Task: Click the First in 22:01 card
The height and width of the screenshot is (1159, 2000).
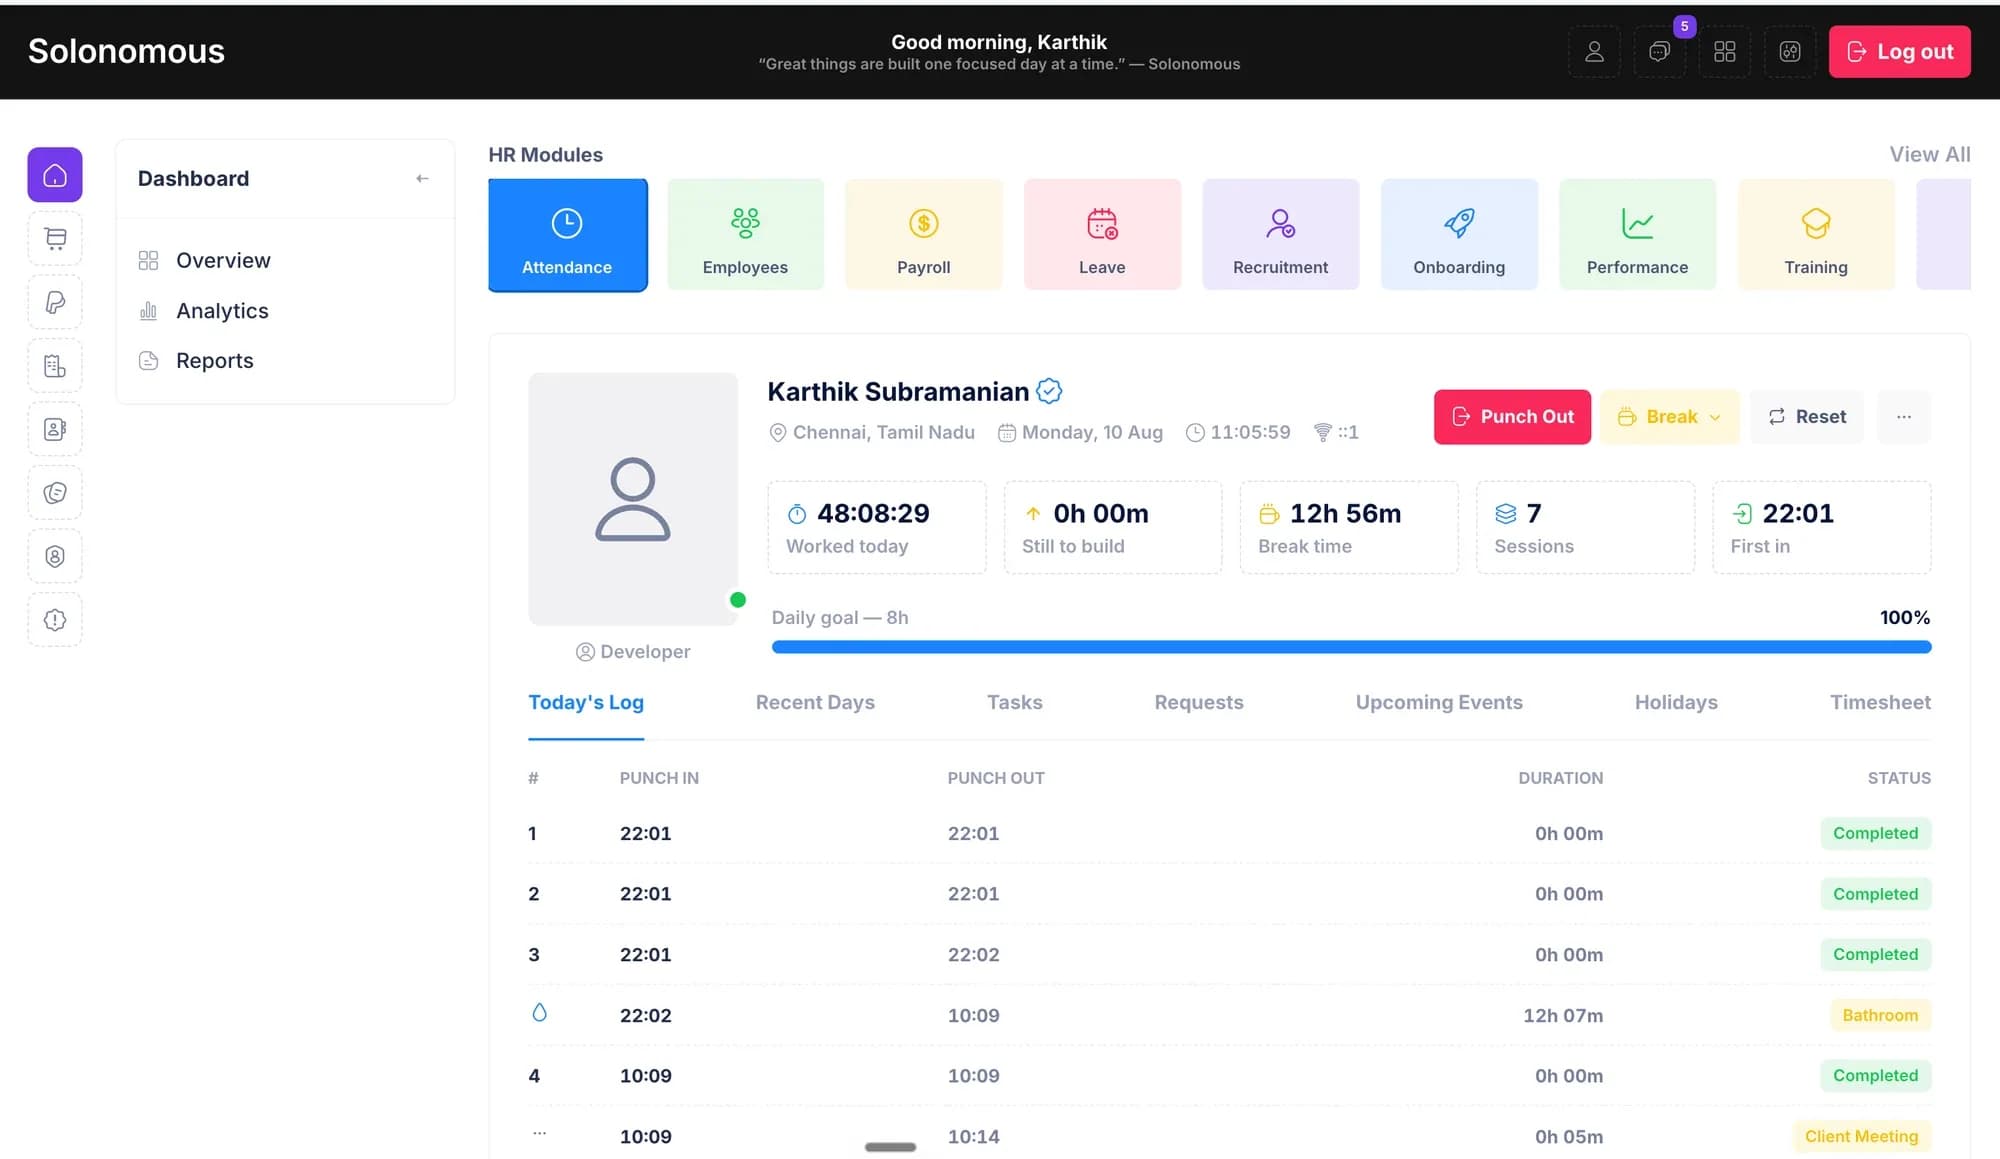Action: click(x=1821, y=527)
